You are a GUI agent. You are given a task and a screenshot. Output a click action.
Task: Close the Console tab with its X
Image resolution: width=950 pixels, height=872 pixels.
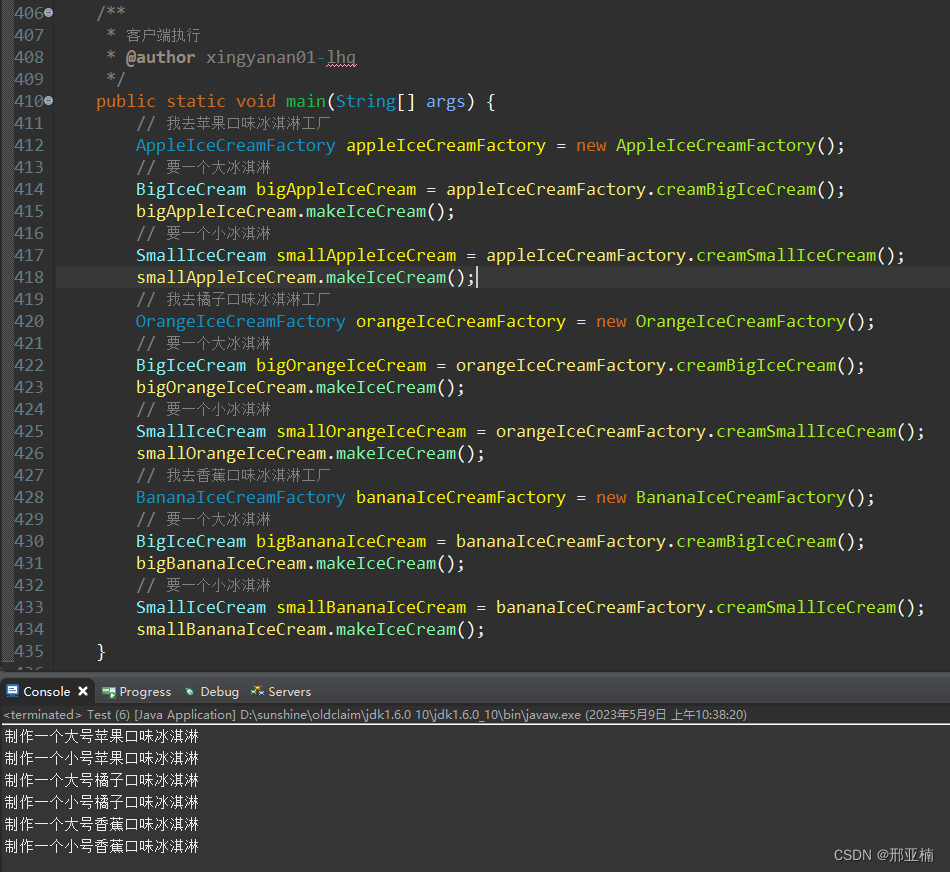[x=83, y=691]
